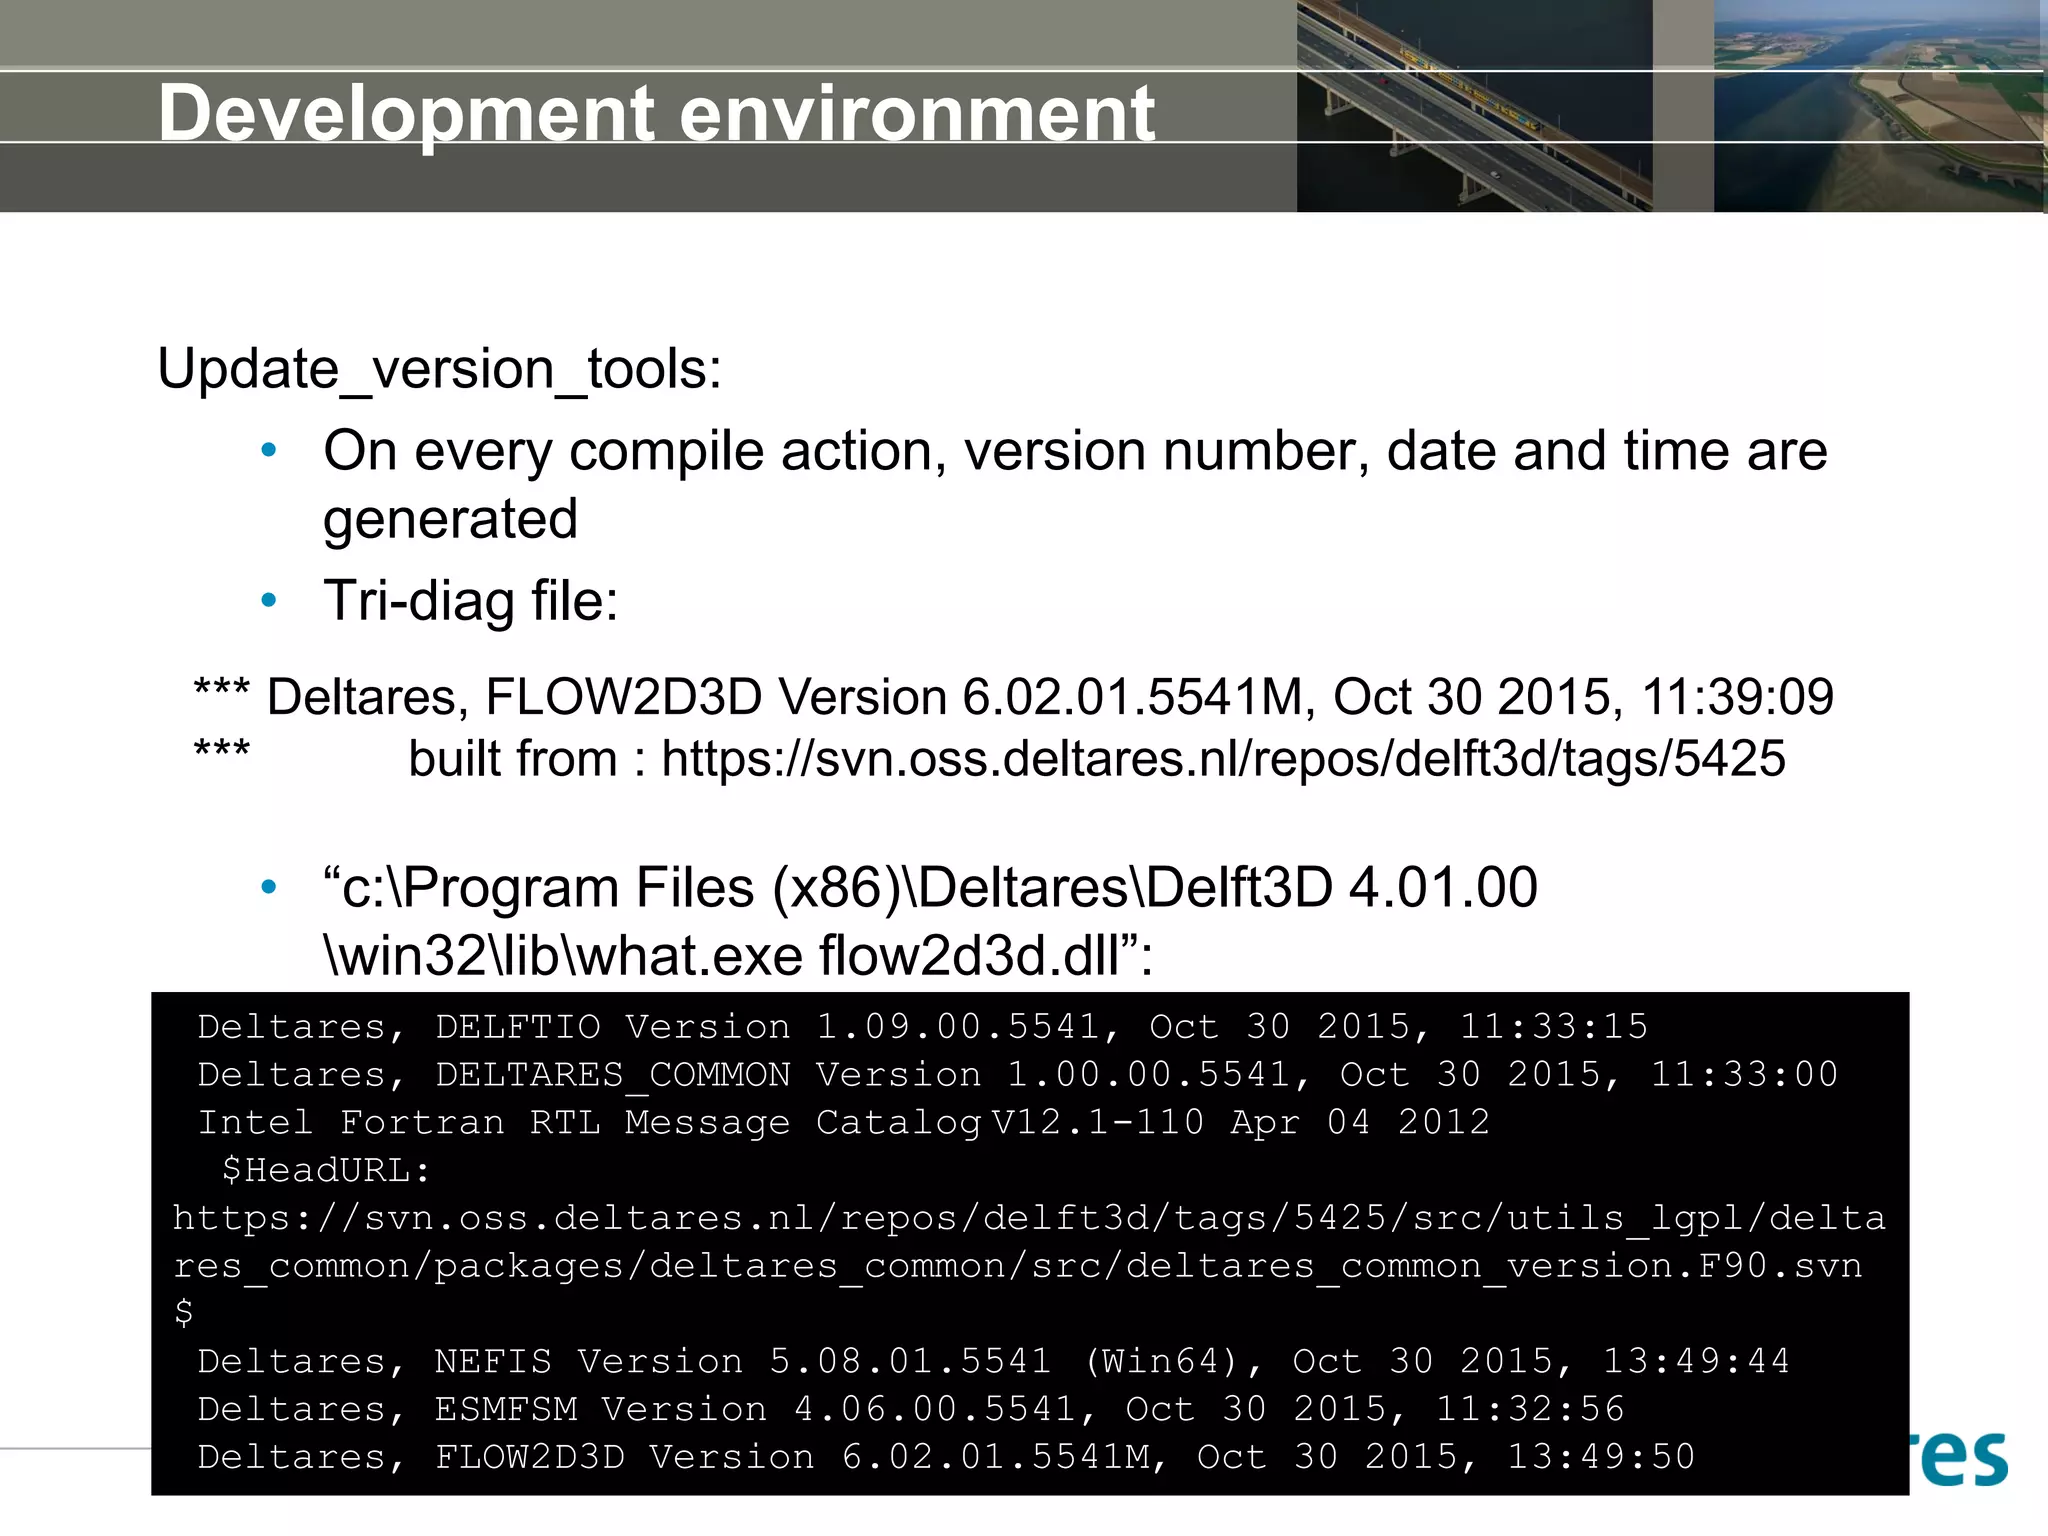Click the '$HeadURL:' terminal text
The height and width of the screenshot is (1536, 2048).
326,1170
